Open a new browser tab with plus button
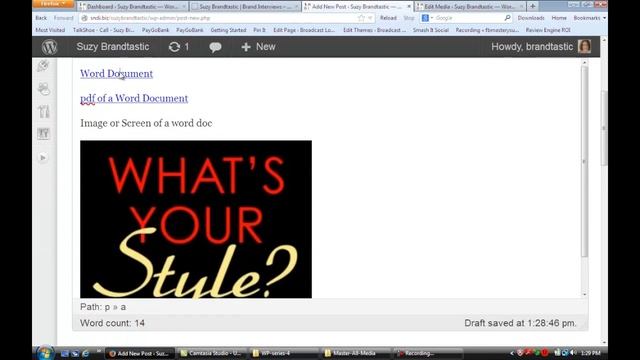The width and height of the screenshot is (640, 360). (x=532, y=6)
